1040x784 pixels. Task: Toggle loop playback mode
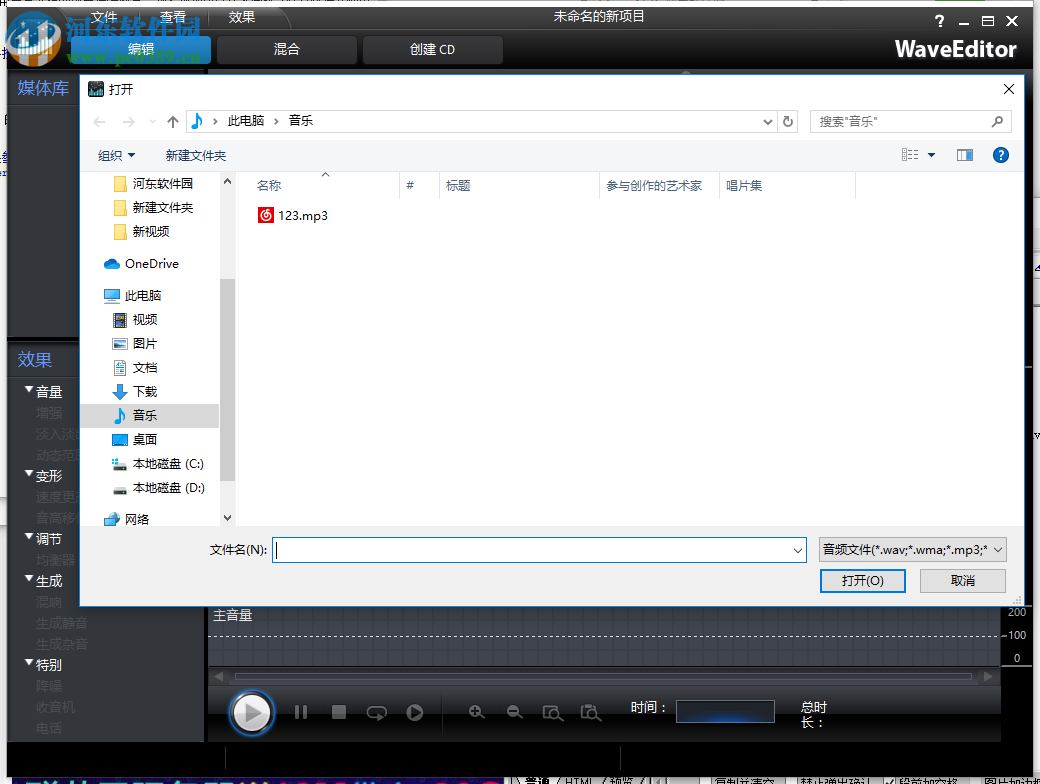[376, 712]
